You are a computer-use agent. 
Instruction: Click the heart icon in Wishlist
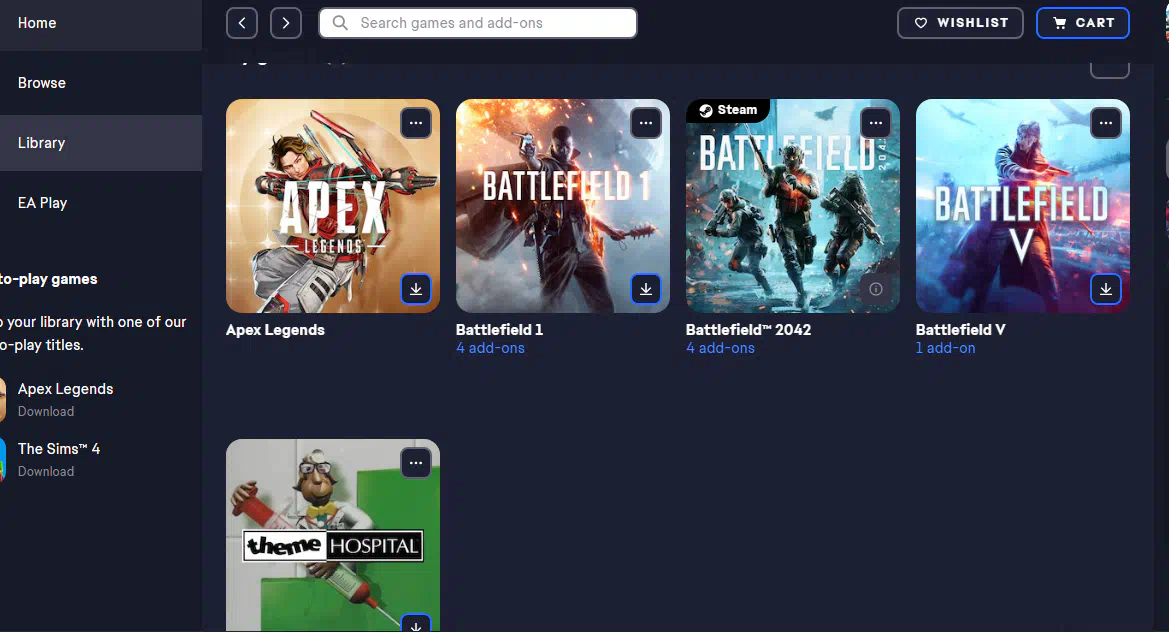921,23
